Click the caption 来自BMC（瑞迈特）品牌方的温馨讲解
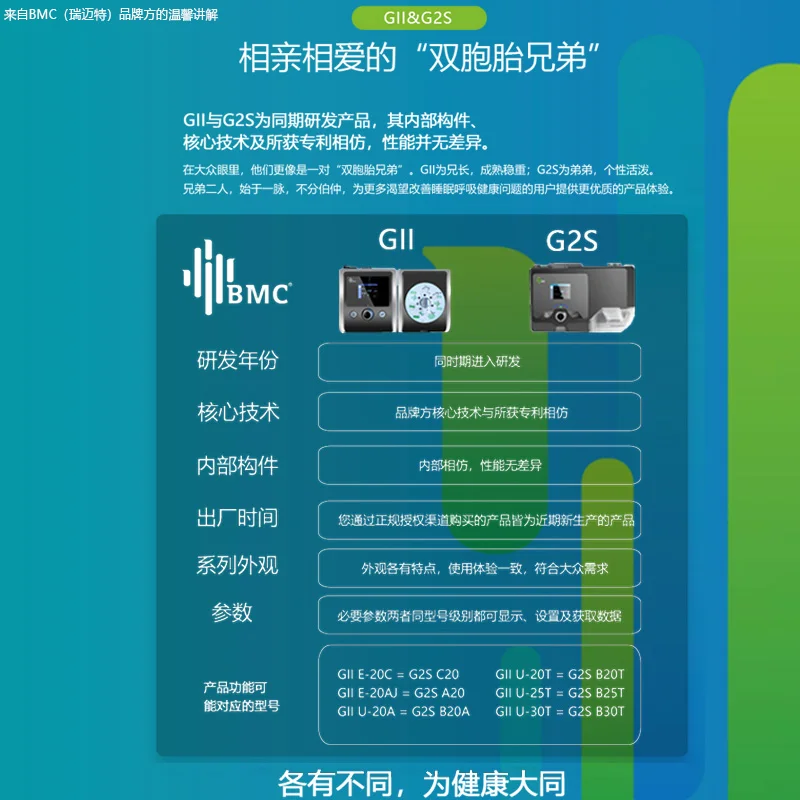Screen dimensions: 800x800 [111, 14]
